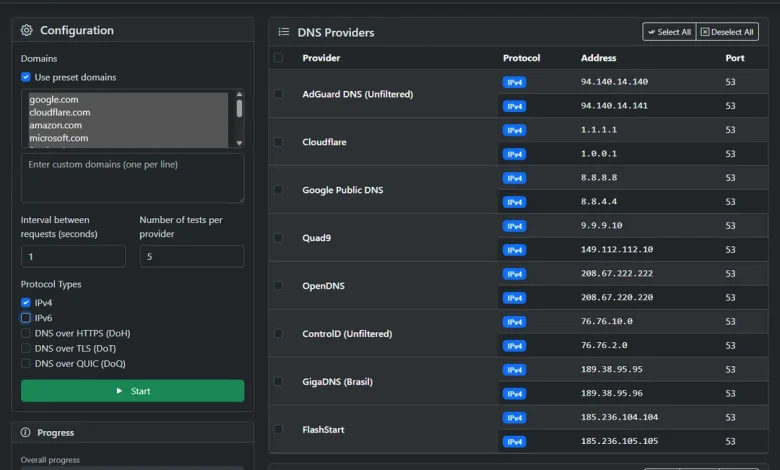Viewport: 780px width, 470px height.
Task: Select the Google Public DNS checkbox
Action: pos(279,189)
